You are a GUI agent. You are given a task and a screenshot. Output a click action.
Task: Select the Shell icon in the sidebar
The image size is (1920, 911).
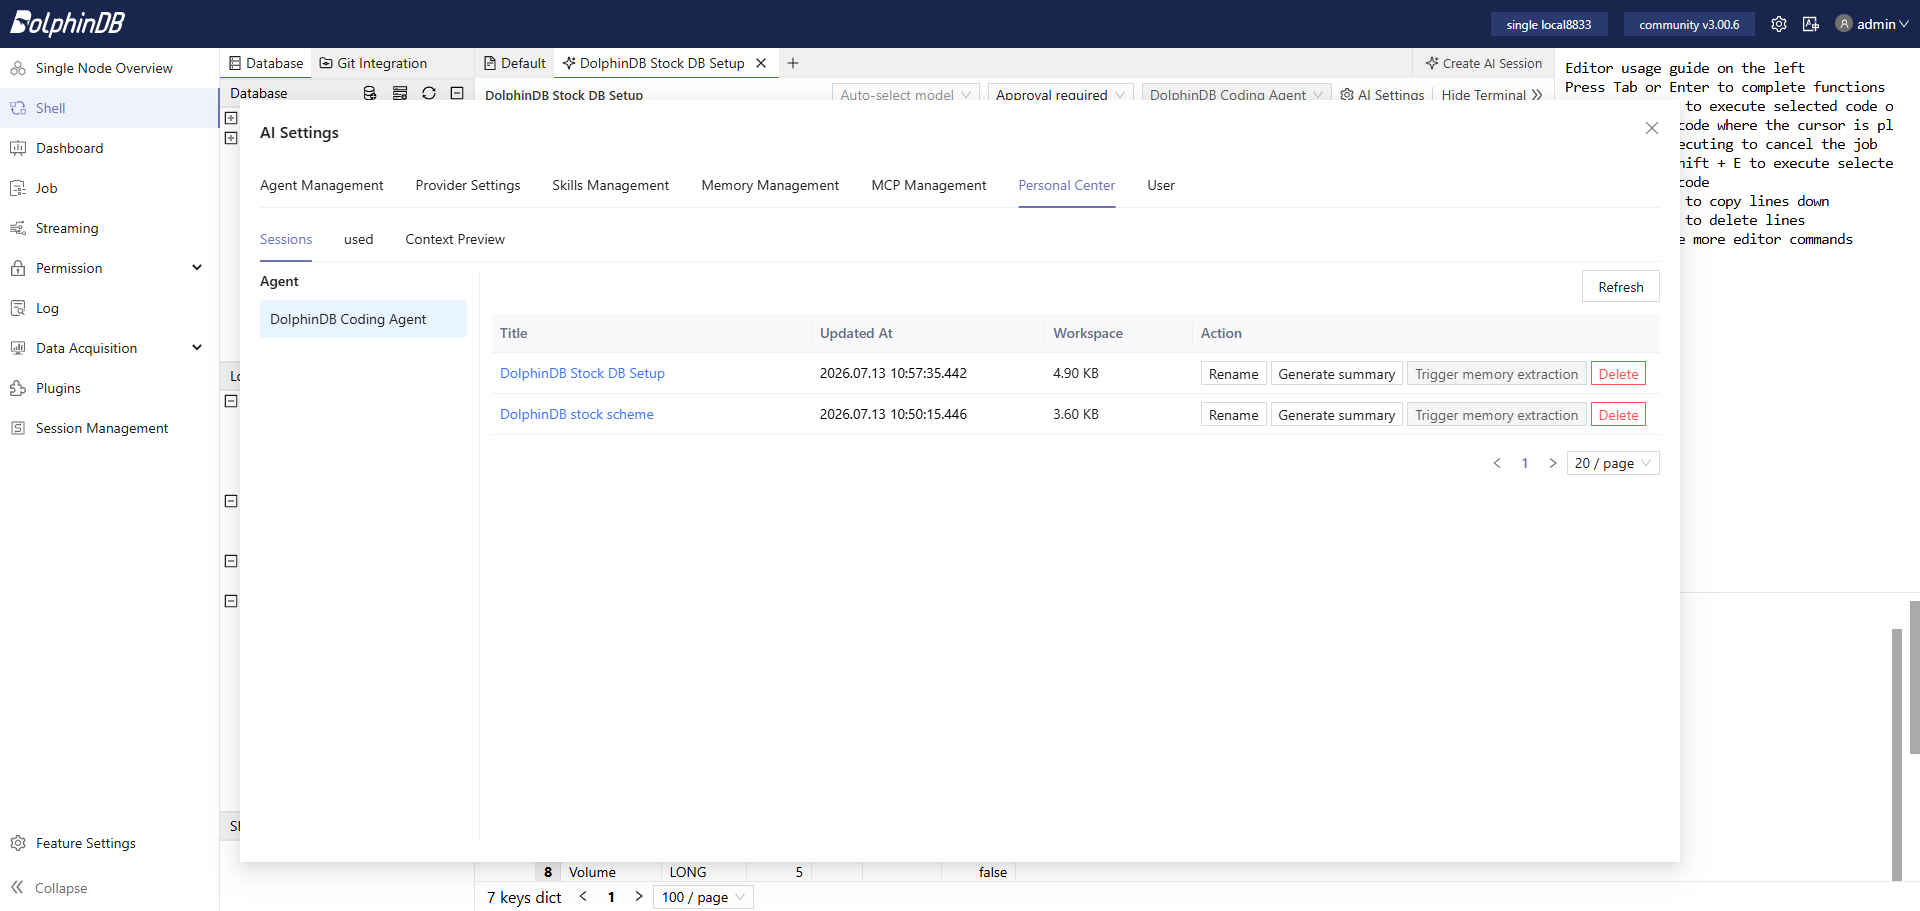coord(18,108)
